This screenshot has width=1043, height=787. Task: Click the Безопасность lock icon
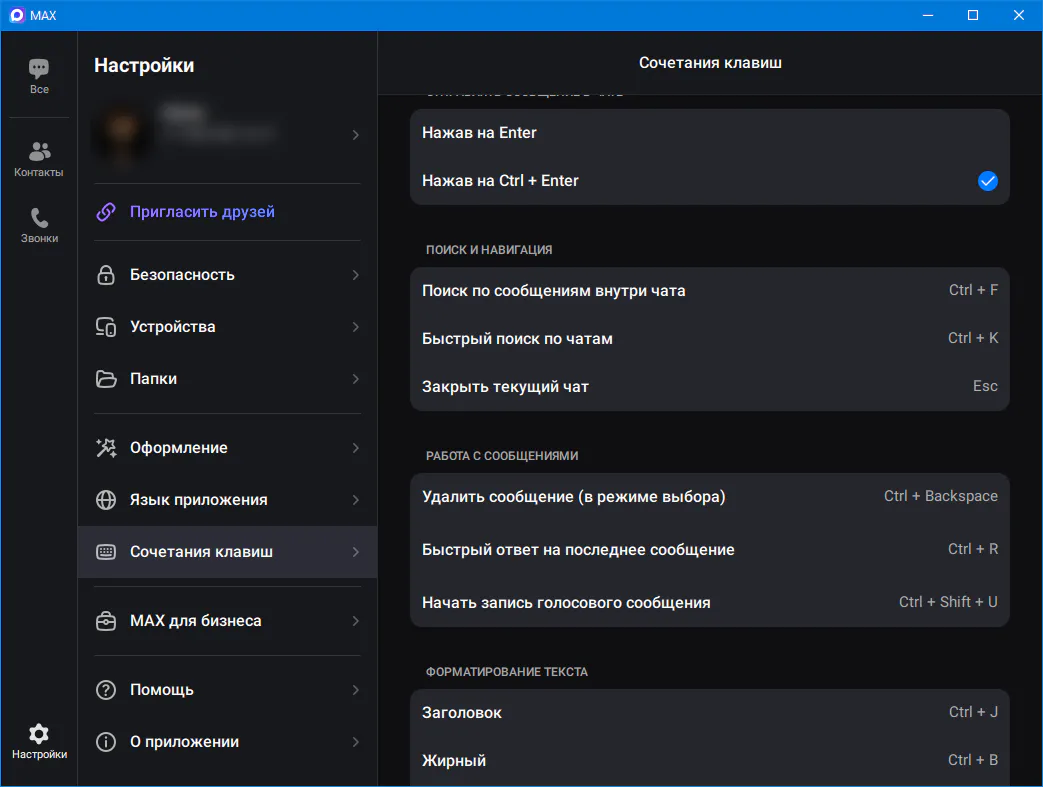click(106, 275)
